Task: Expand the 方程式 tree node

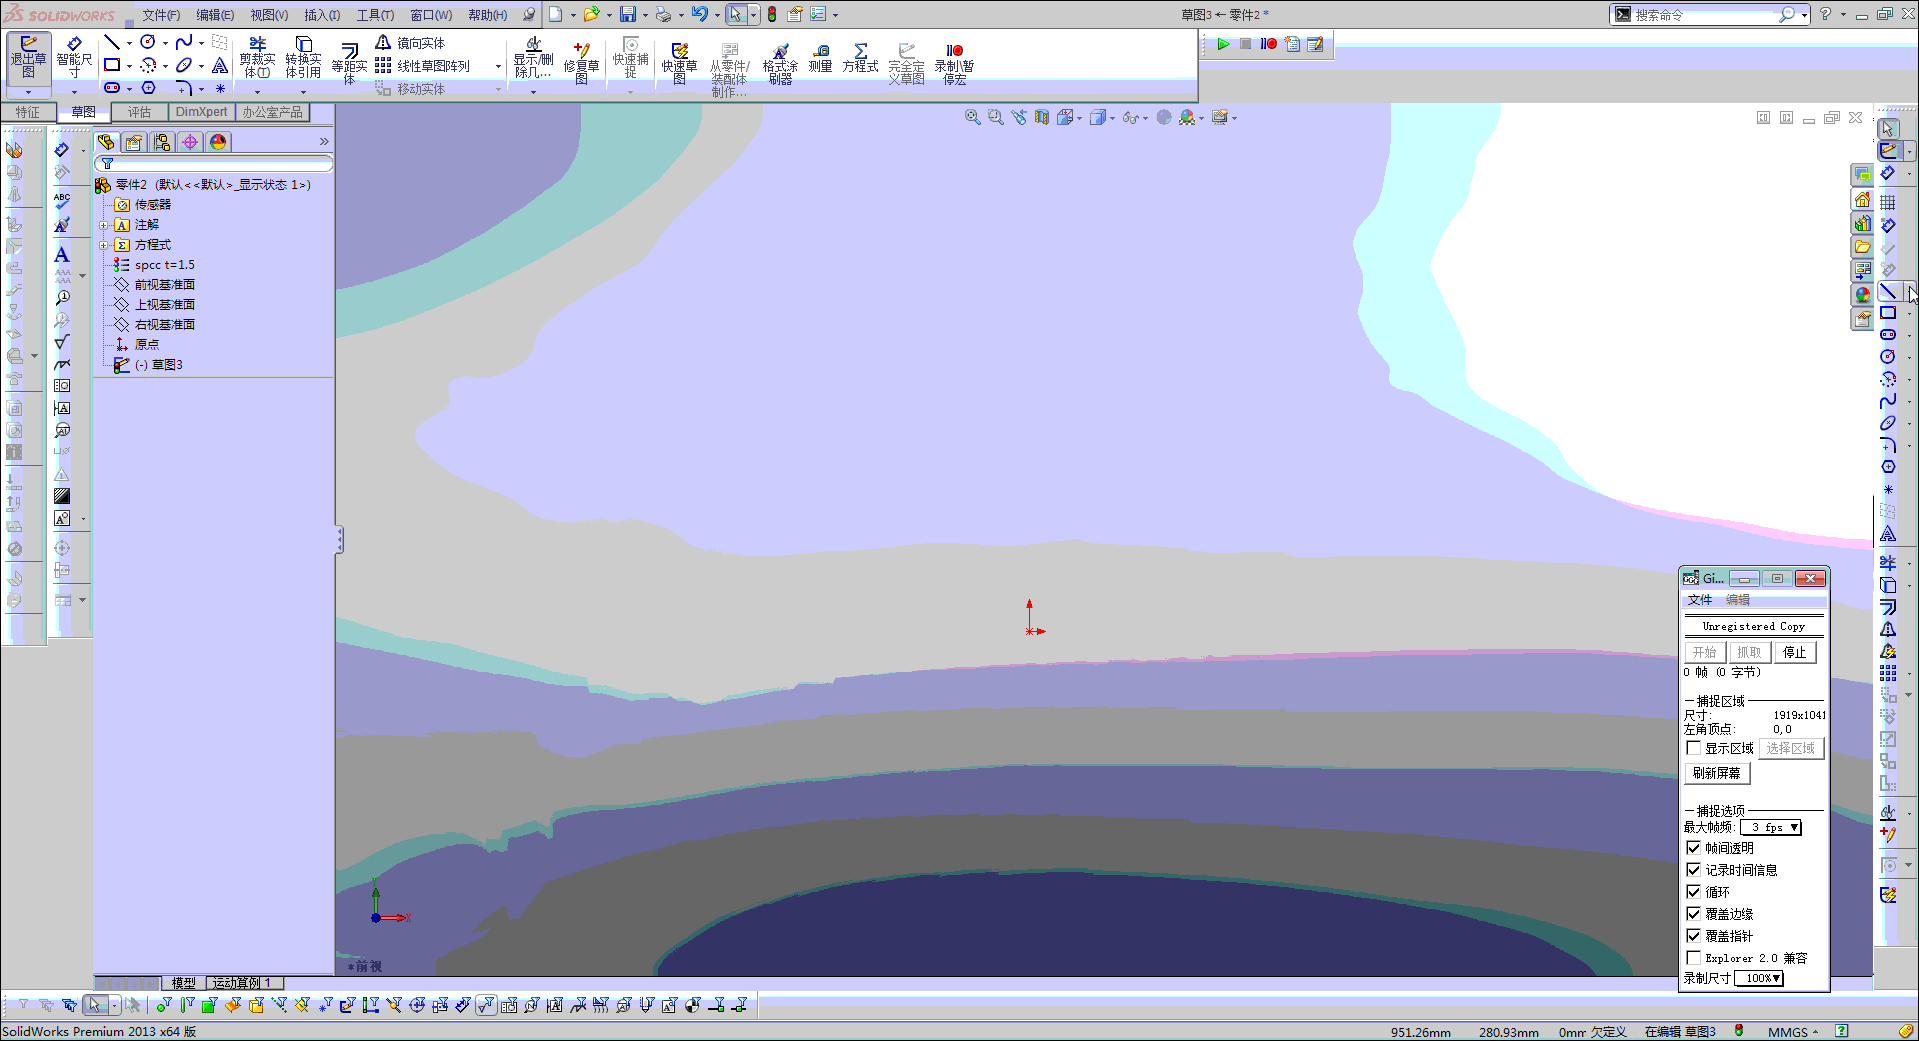Action: (x=103, y=245)
